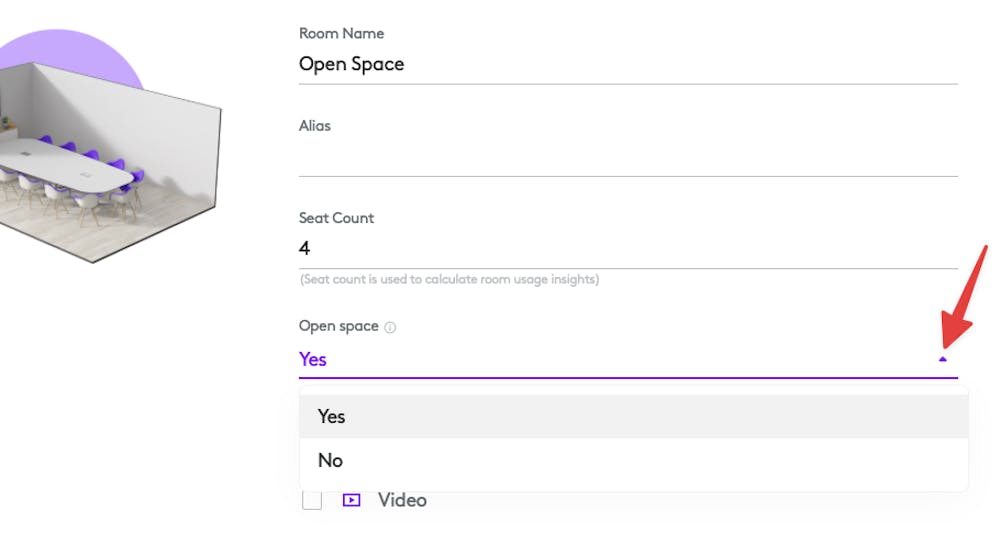The height and width of the screenshot is (533, 1000).
Task: Click the "Seat Count" label
Action: (338, 217)
